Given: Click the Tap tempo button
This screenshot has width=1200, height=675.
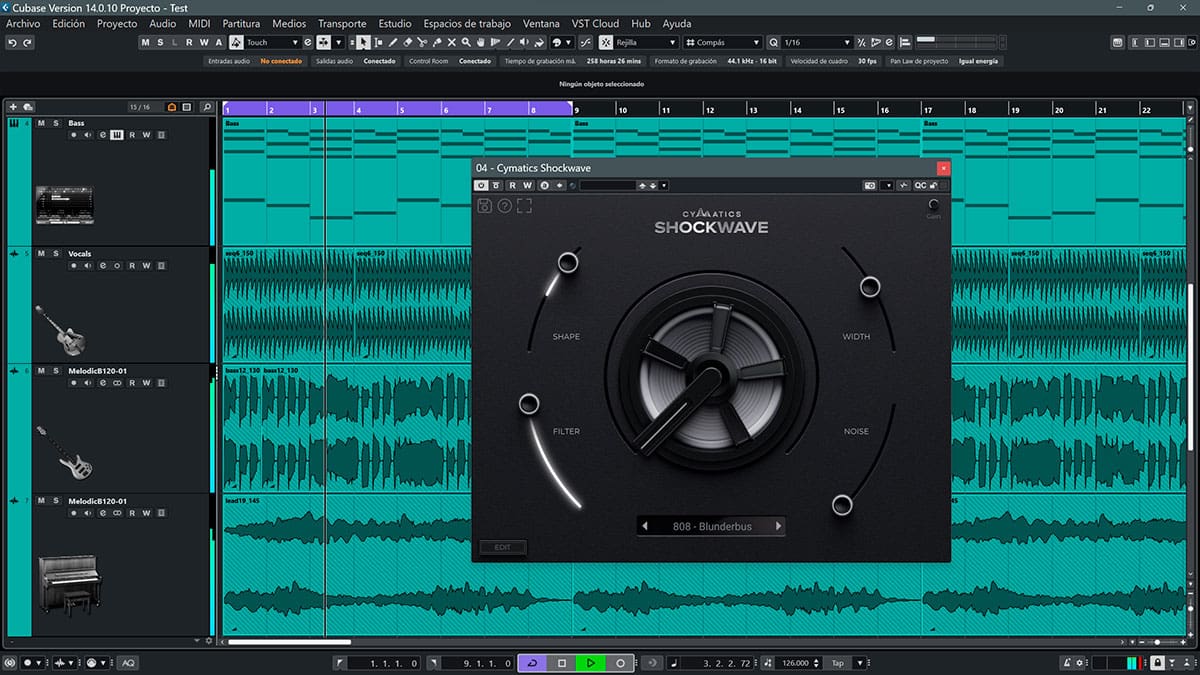Looking at the screenshot, I should [837, 663].
